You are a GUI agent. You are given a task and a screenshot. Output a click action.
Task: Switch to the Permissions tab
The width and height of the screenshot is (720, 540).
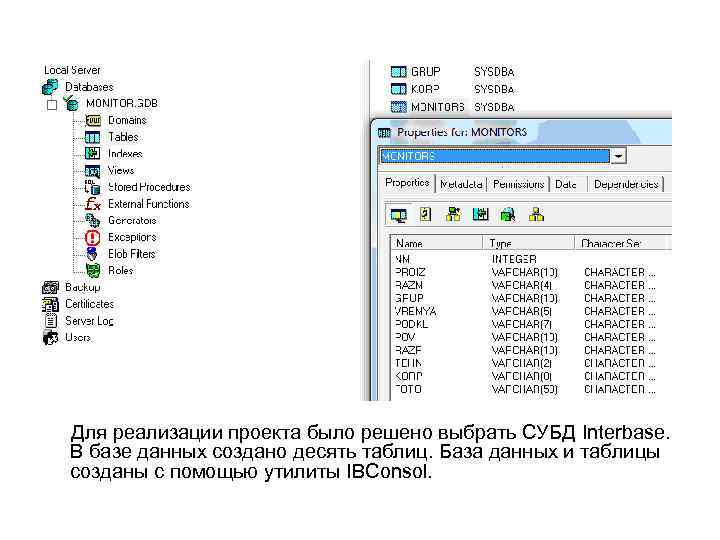pos(518,184)
